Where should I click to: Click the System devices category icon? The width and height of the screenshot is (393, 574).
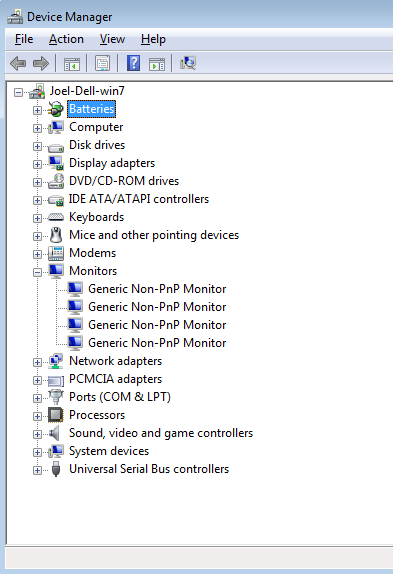pos(56,451)
